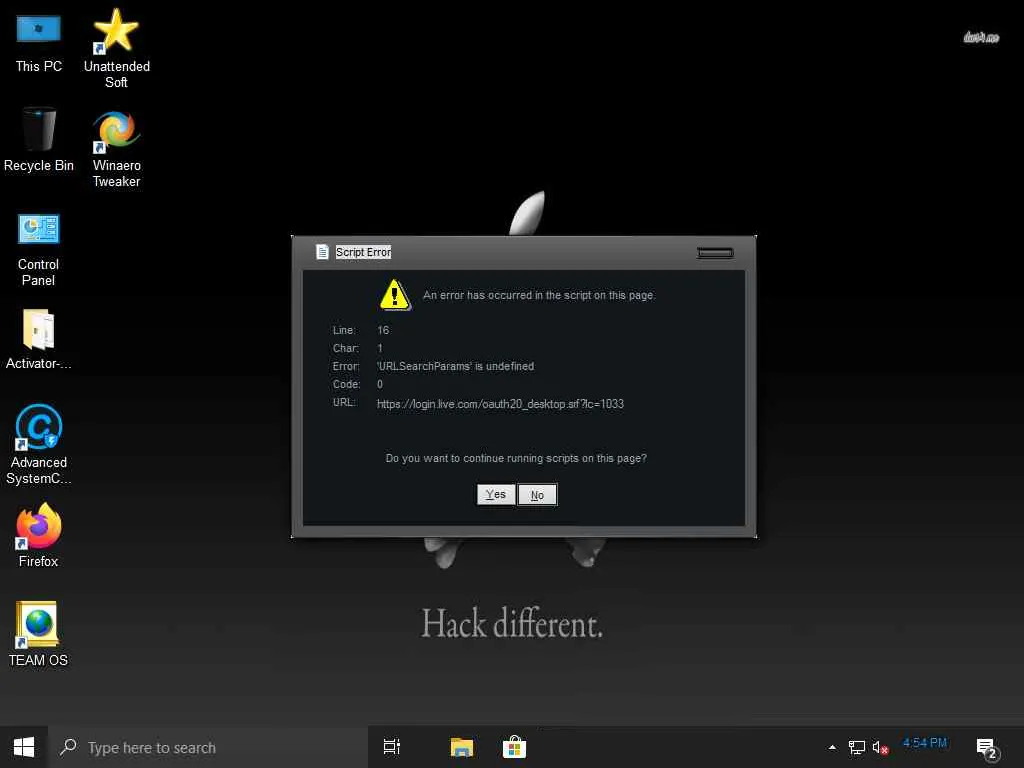Click the line number value 16

[x=383, y=330]
